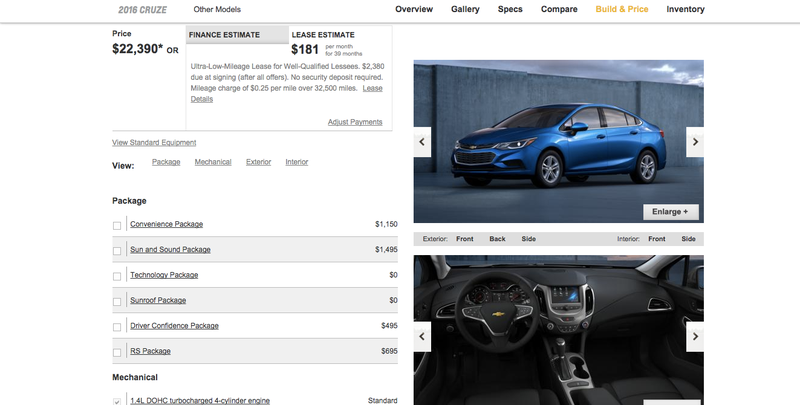Select Interior Front view

657,239
